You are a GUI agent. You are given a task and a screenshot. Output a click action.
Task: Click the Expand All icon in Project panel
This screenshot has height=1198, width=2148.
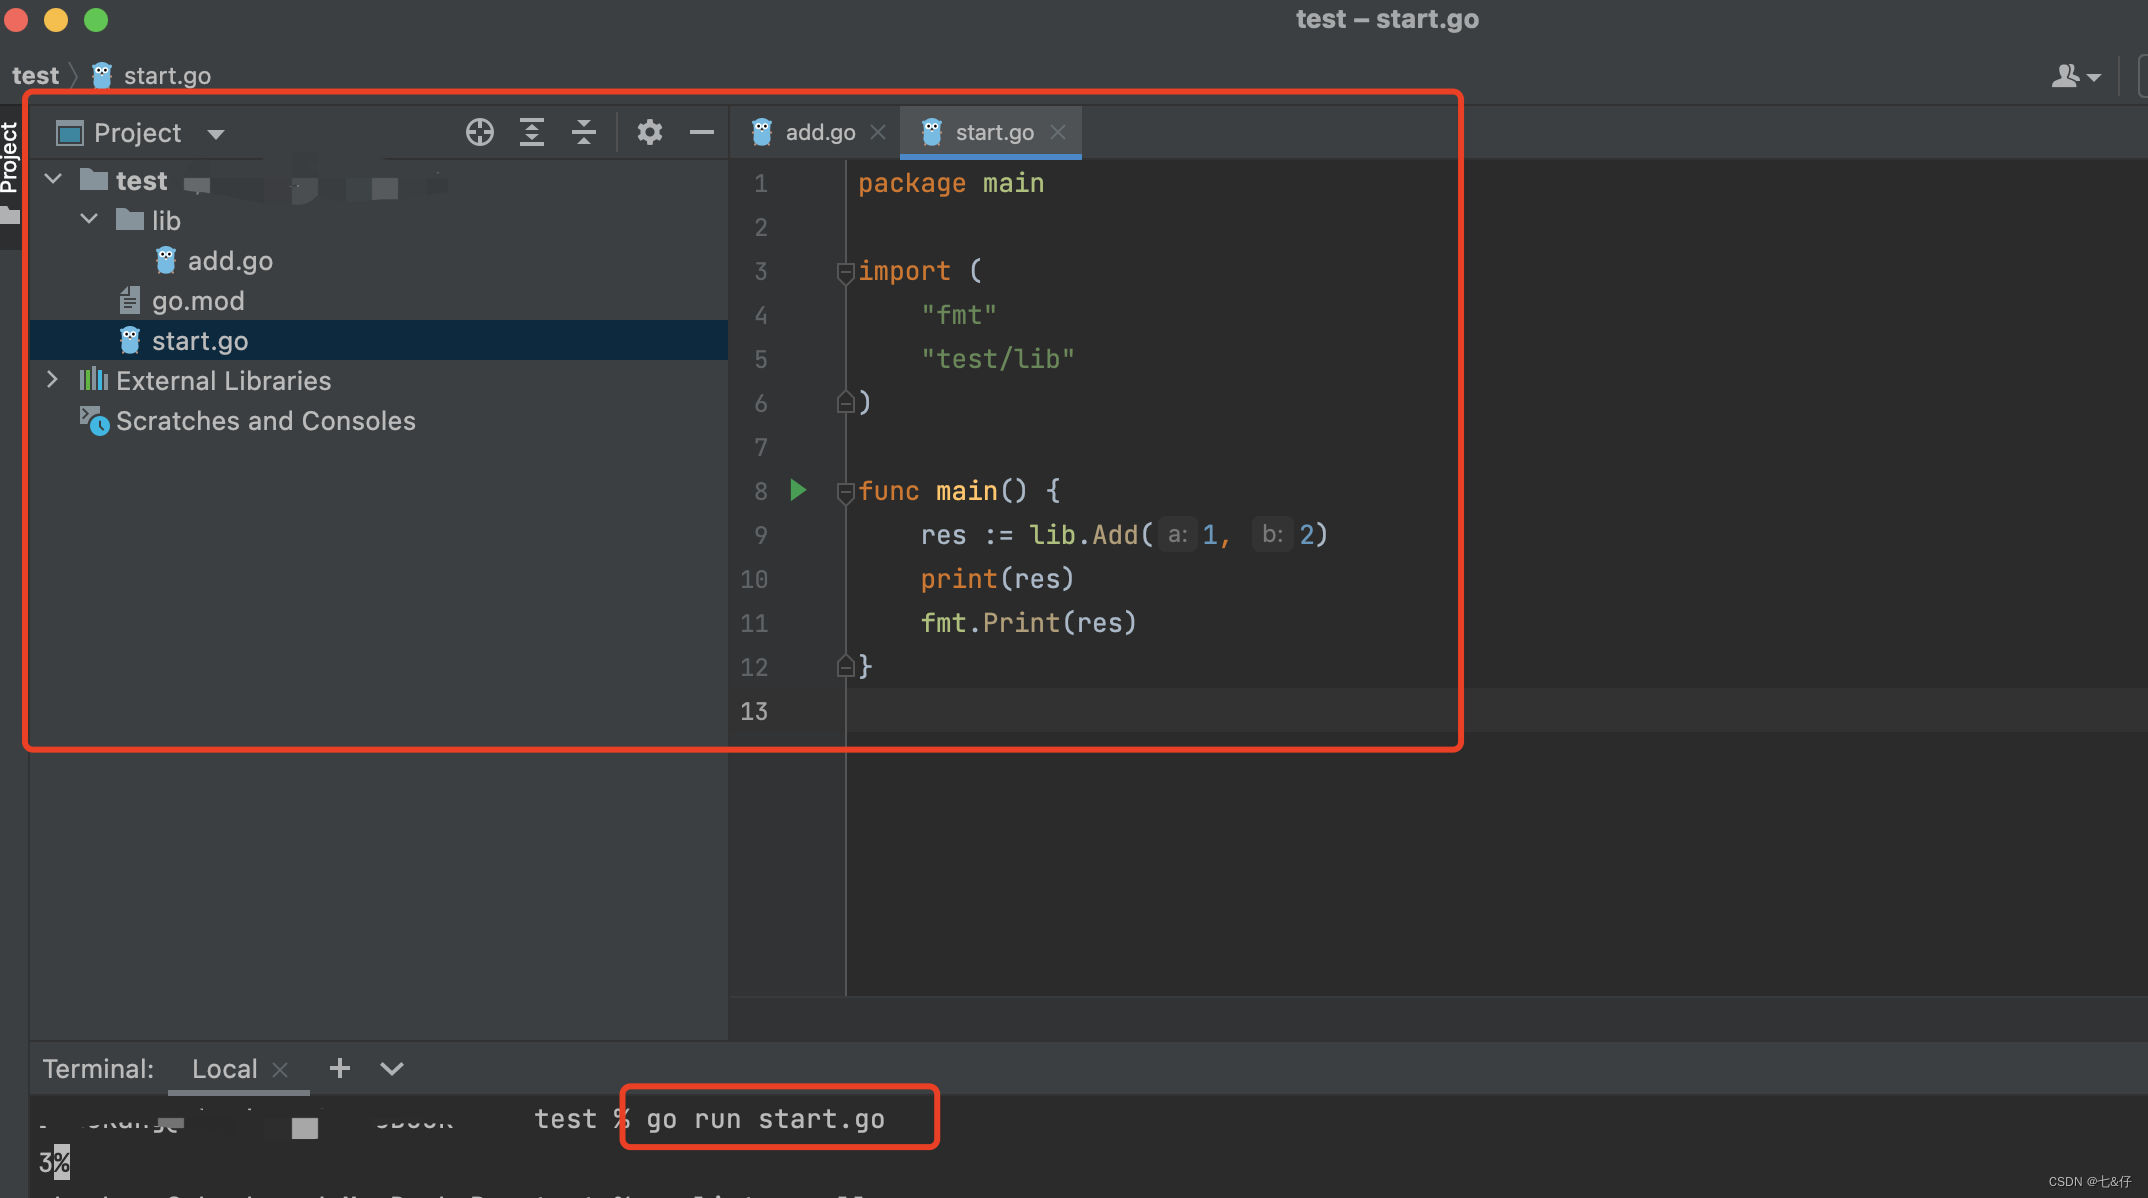pos(532,132)
